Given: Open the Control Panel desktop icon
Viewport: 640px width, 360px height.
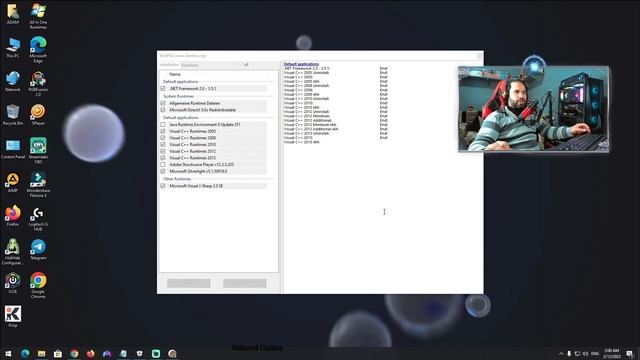Looking at the screenshot, I should [13, 149].
